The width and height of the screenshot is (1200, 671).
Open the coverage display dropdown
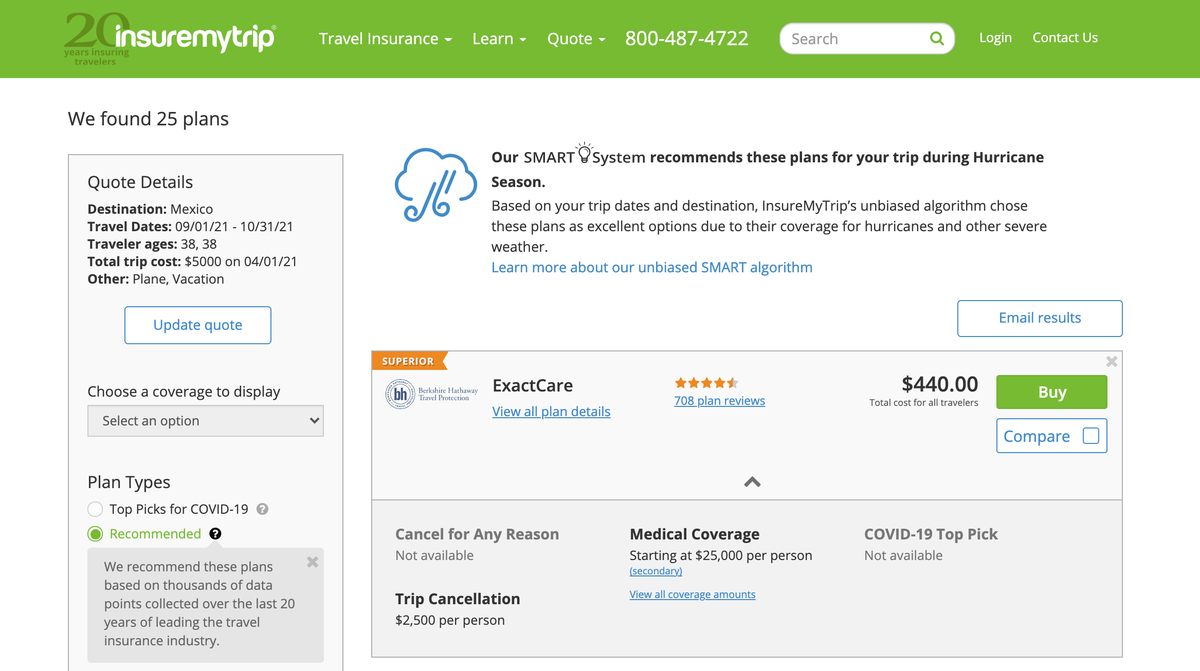tap(205, 420)
